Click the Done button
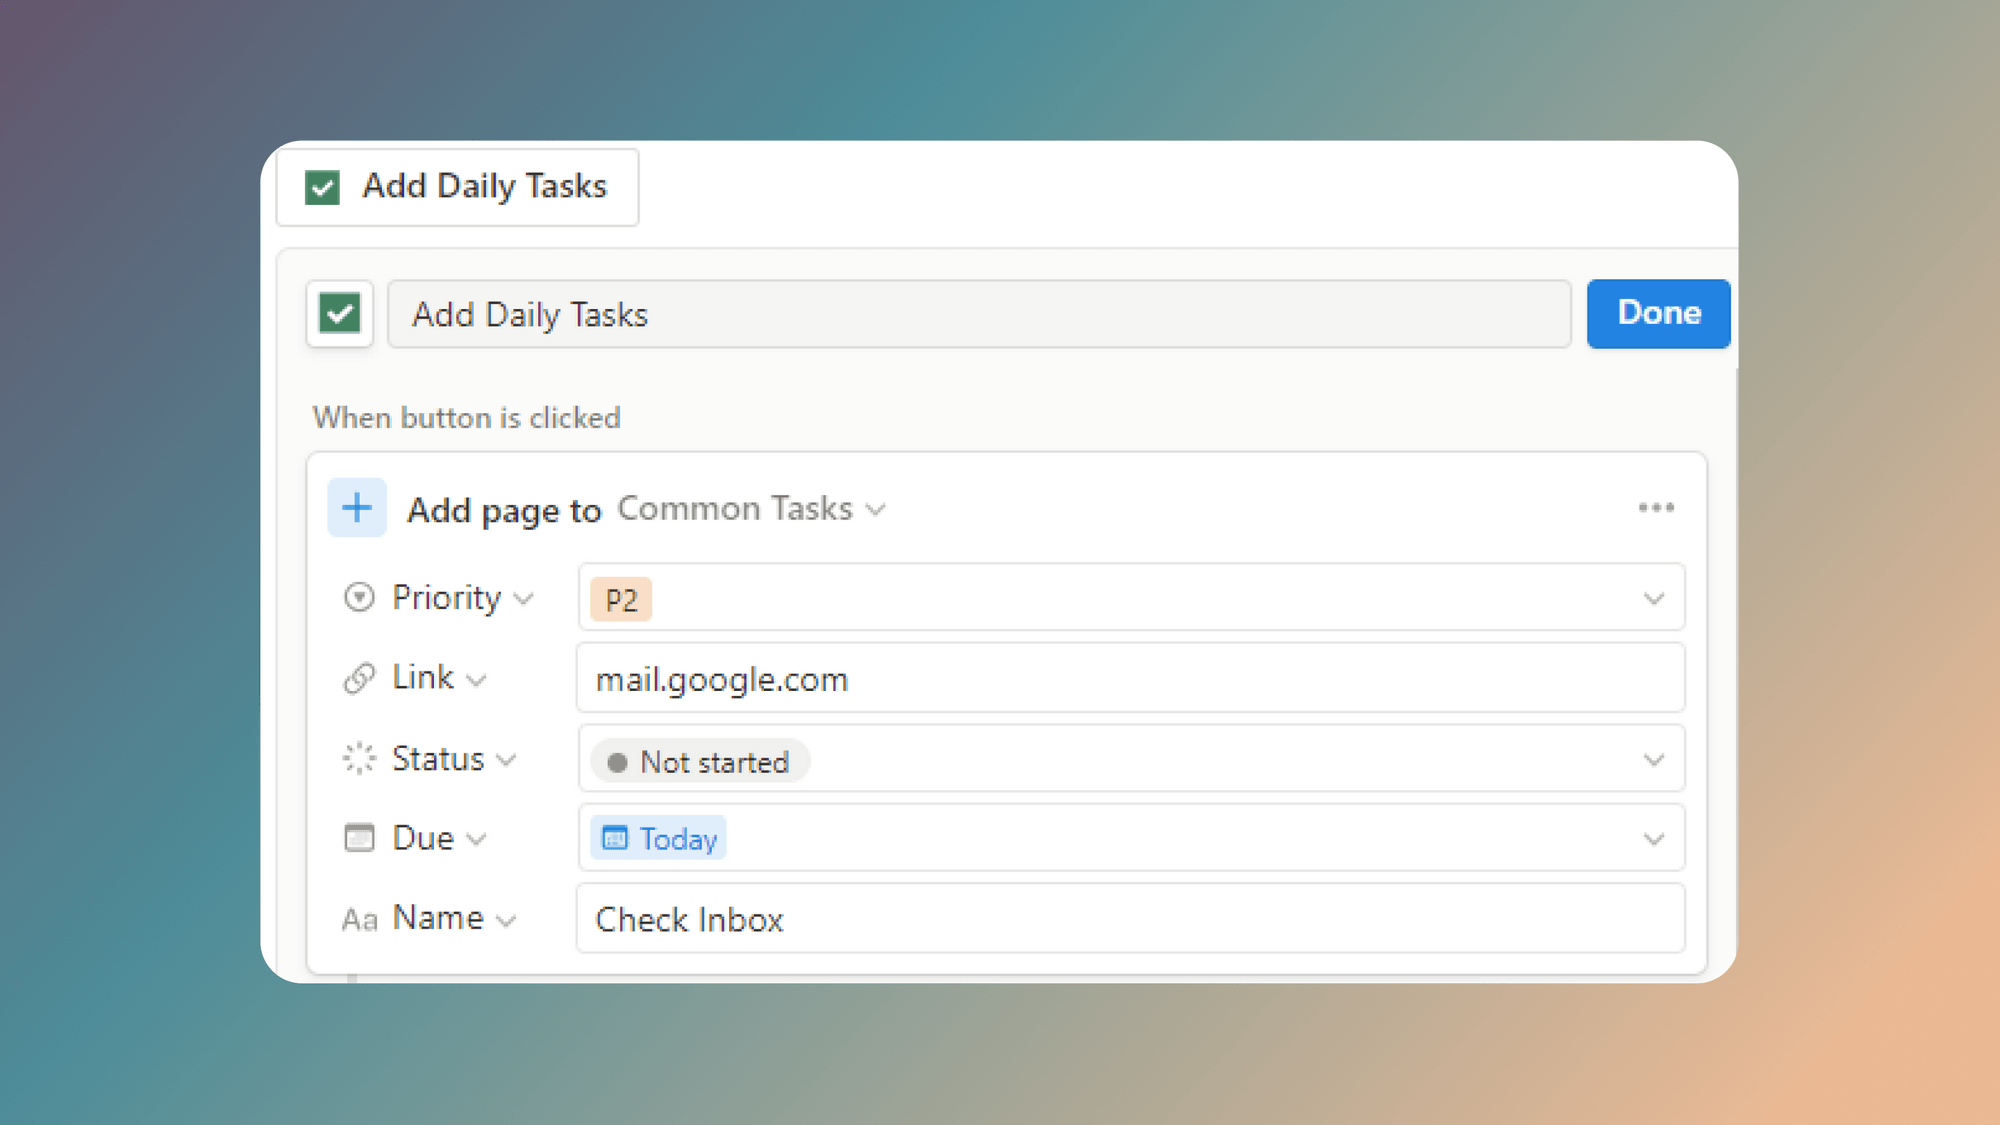The width and height of the screenshot is (2000, 1125). coord(1658,313)
